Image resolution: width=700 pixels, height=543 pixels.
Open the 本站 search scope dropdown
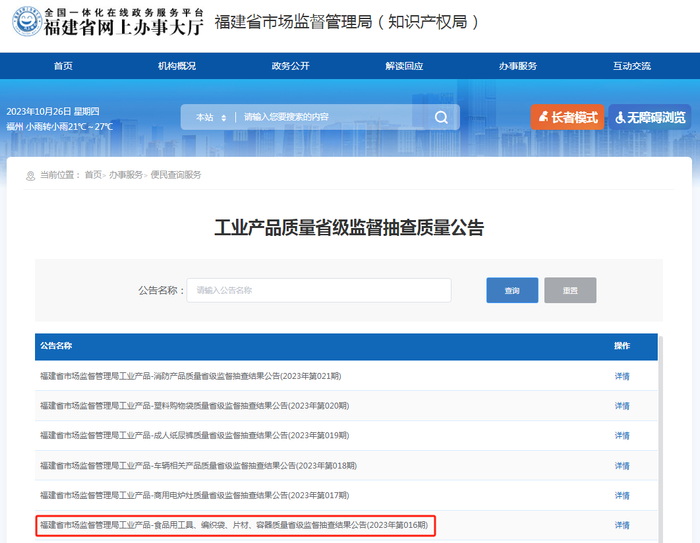[x=211, y=117]
